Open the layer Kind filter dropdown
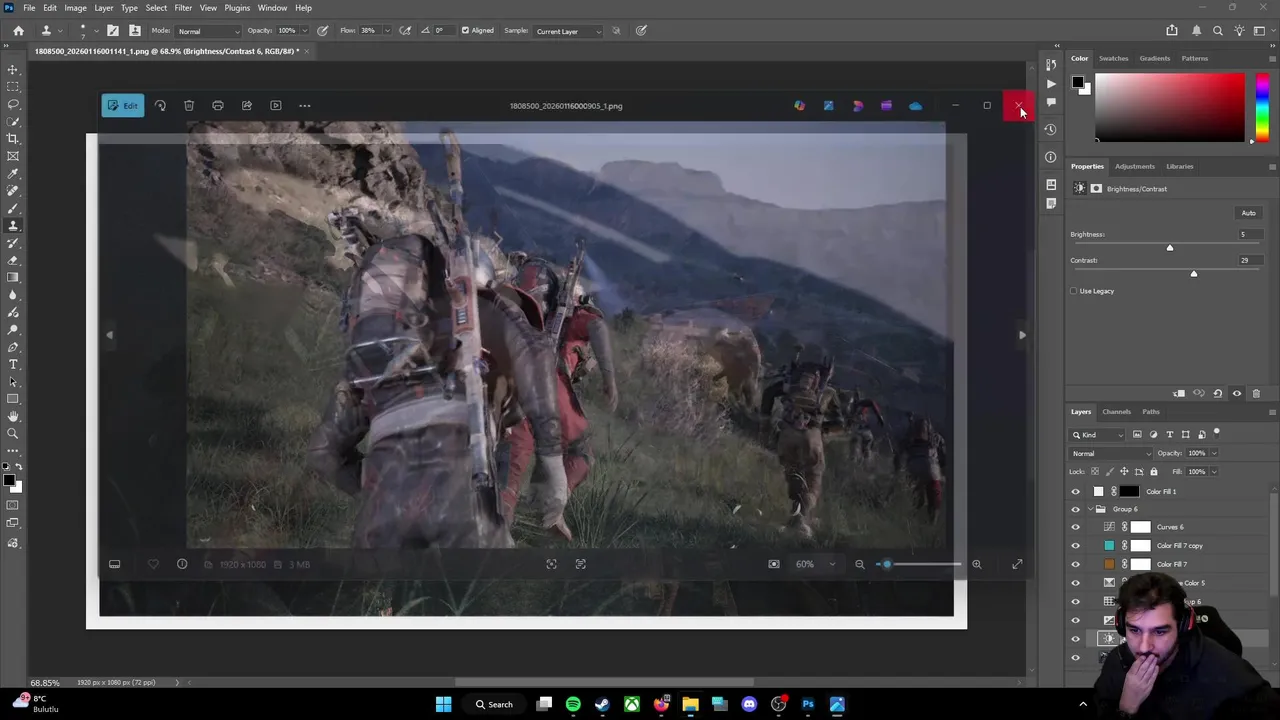Viewport: 1280px width, 720px height. [x=1098, y=434]
